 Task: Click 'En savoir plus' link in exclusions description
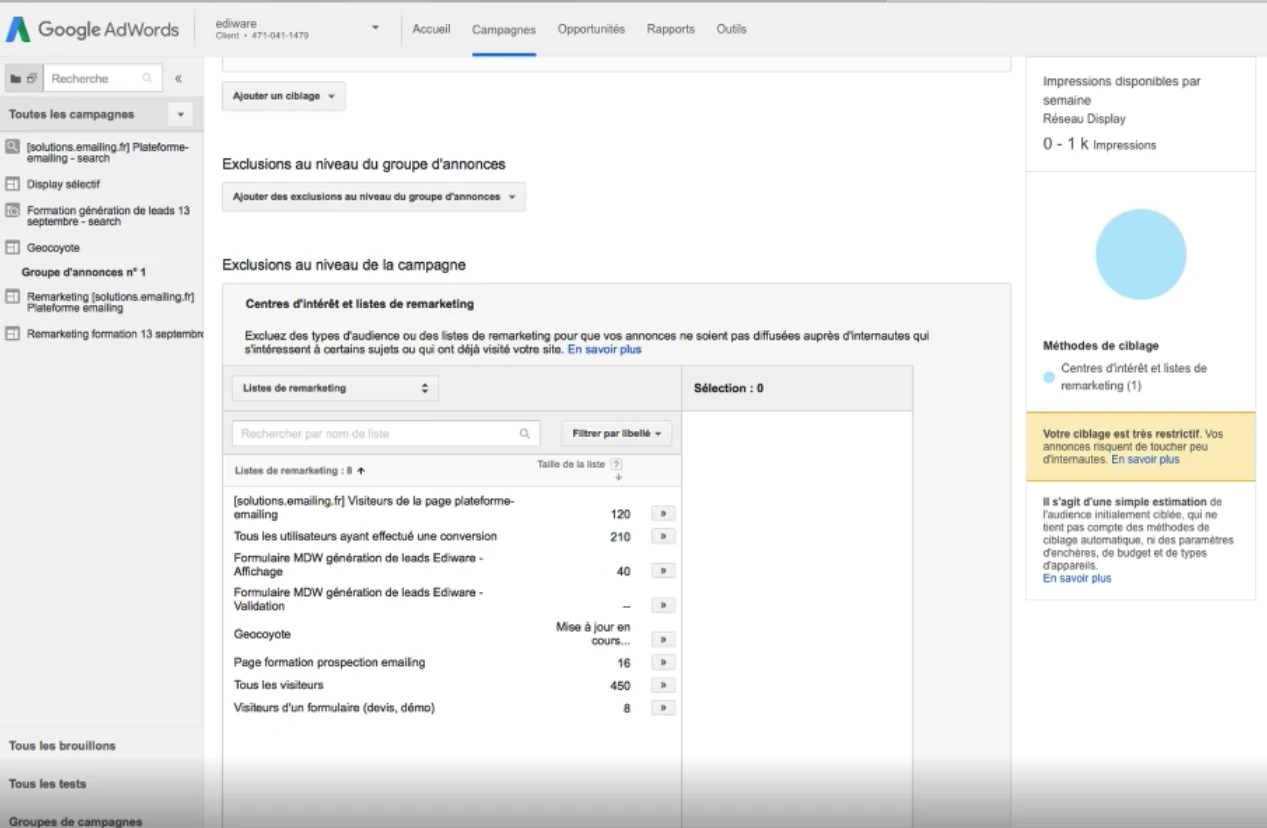[604, 350]
